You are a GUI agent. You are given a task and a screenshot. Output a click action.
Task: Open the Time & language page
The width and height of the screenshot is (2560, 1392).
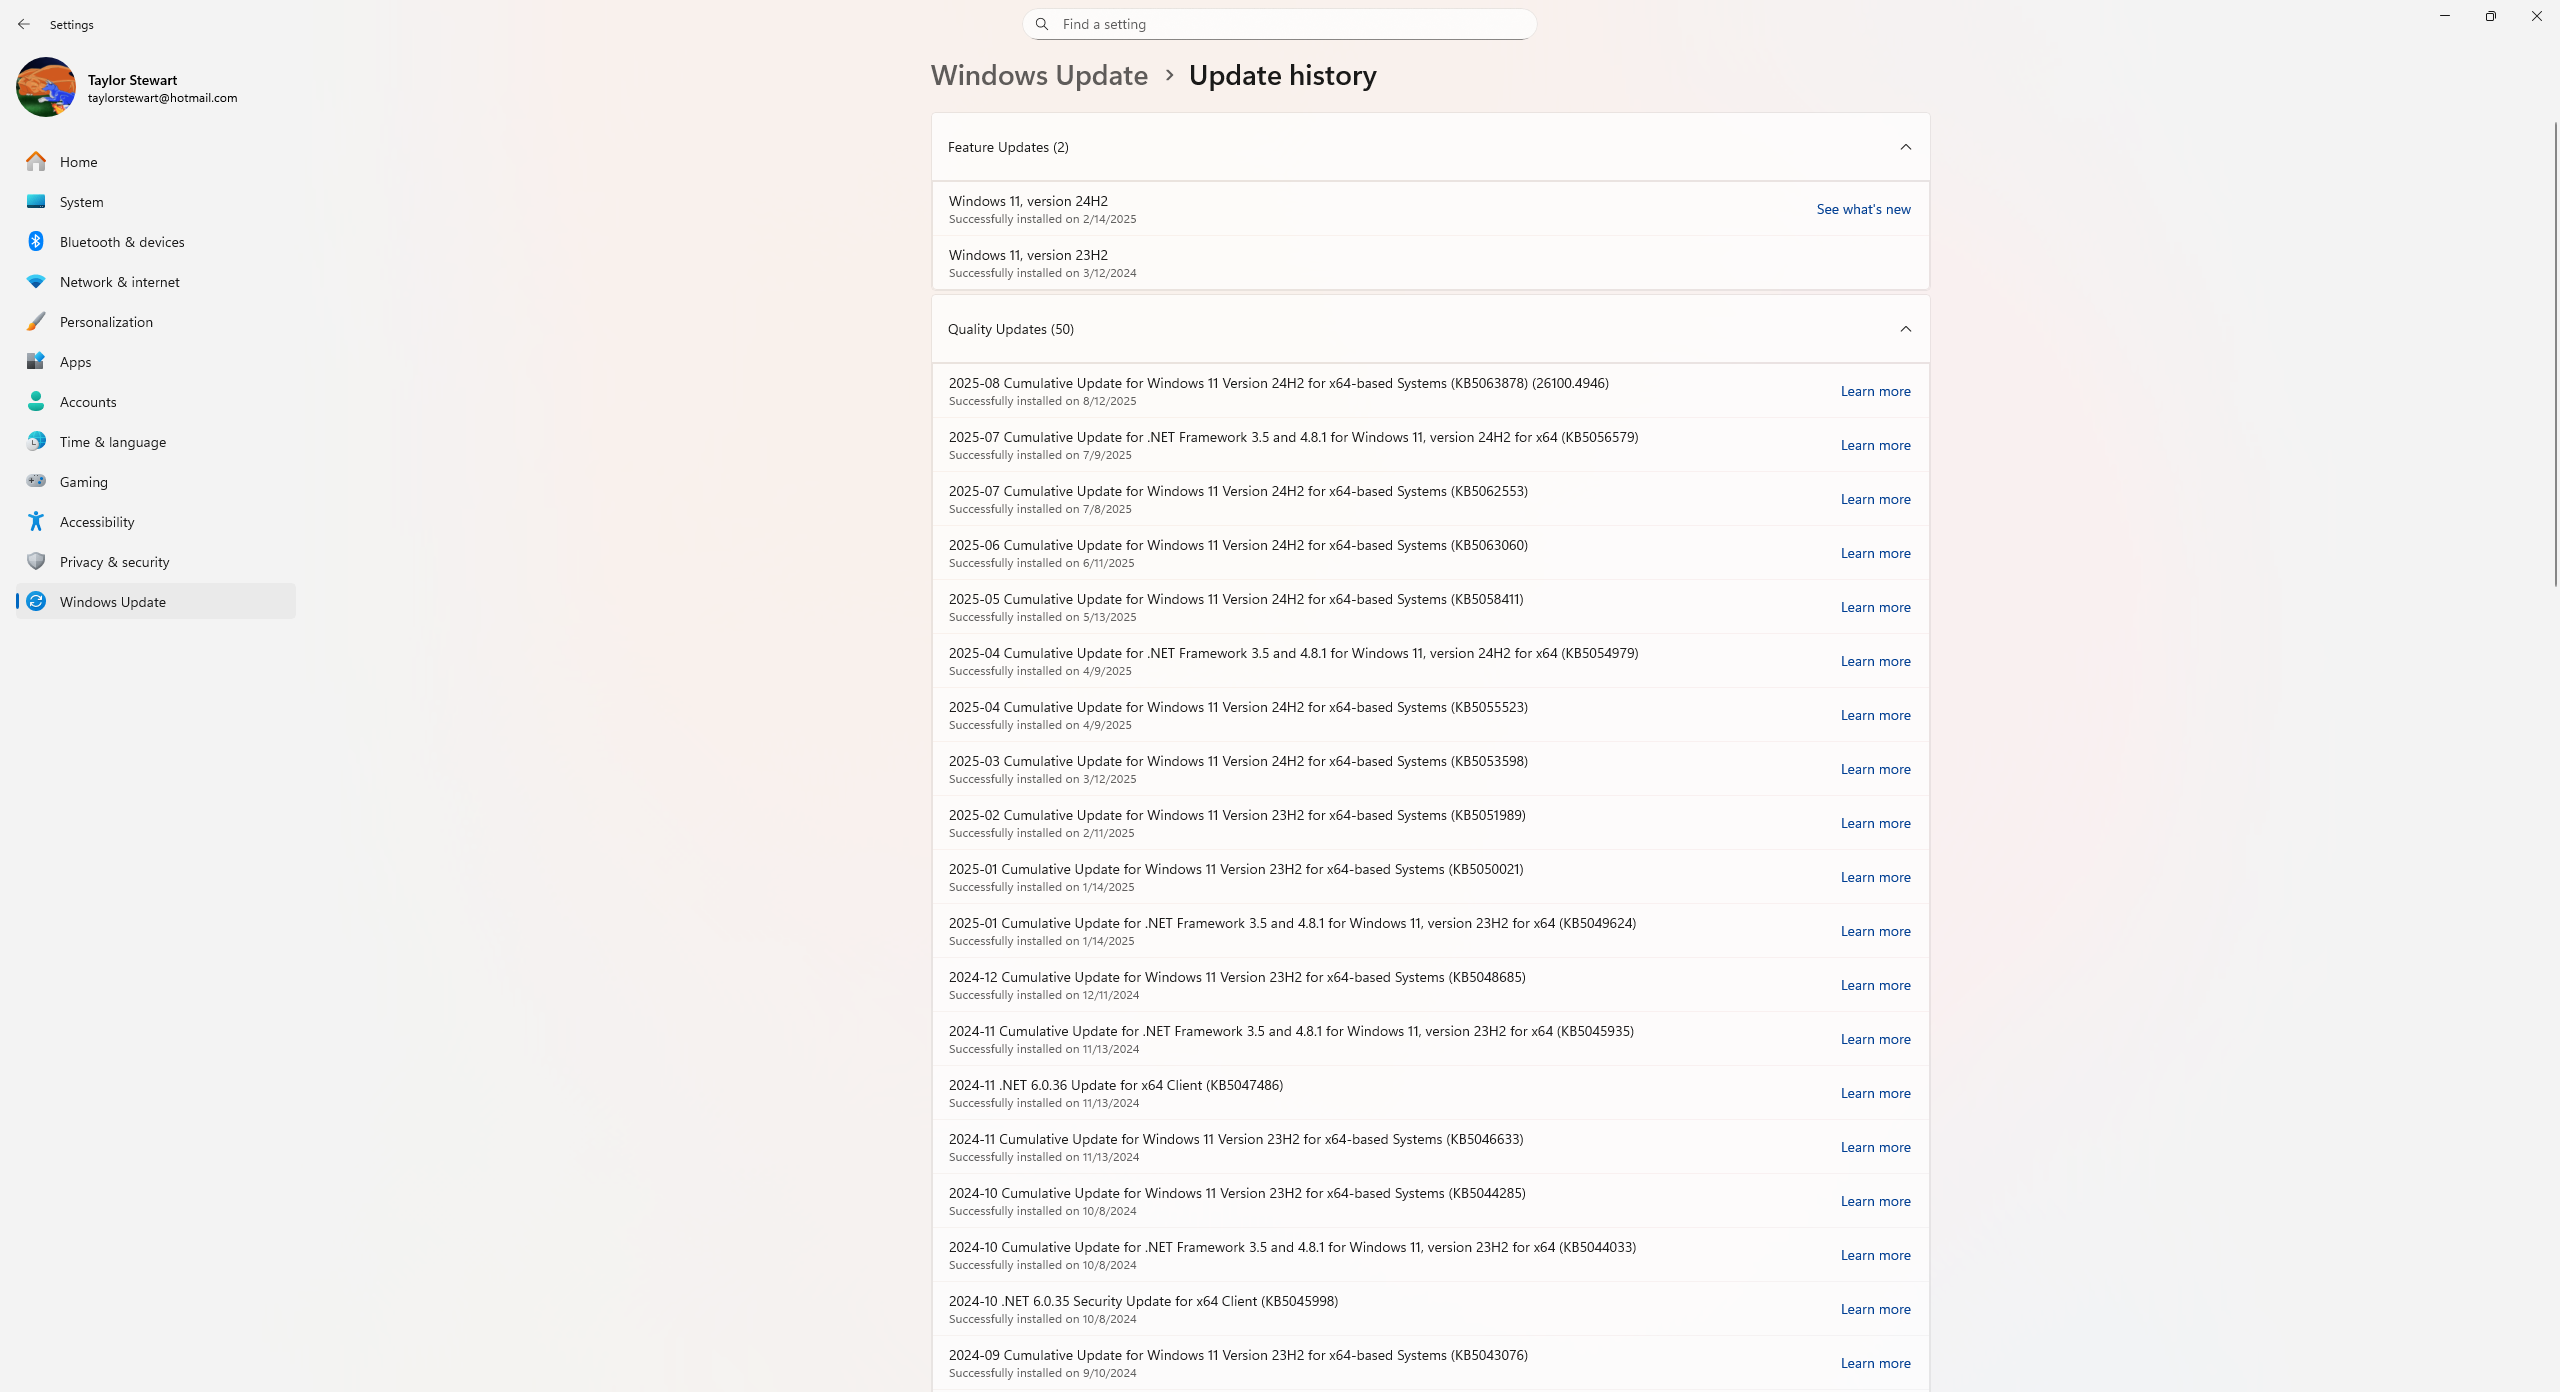point(113,441)
